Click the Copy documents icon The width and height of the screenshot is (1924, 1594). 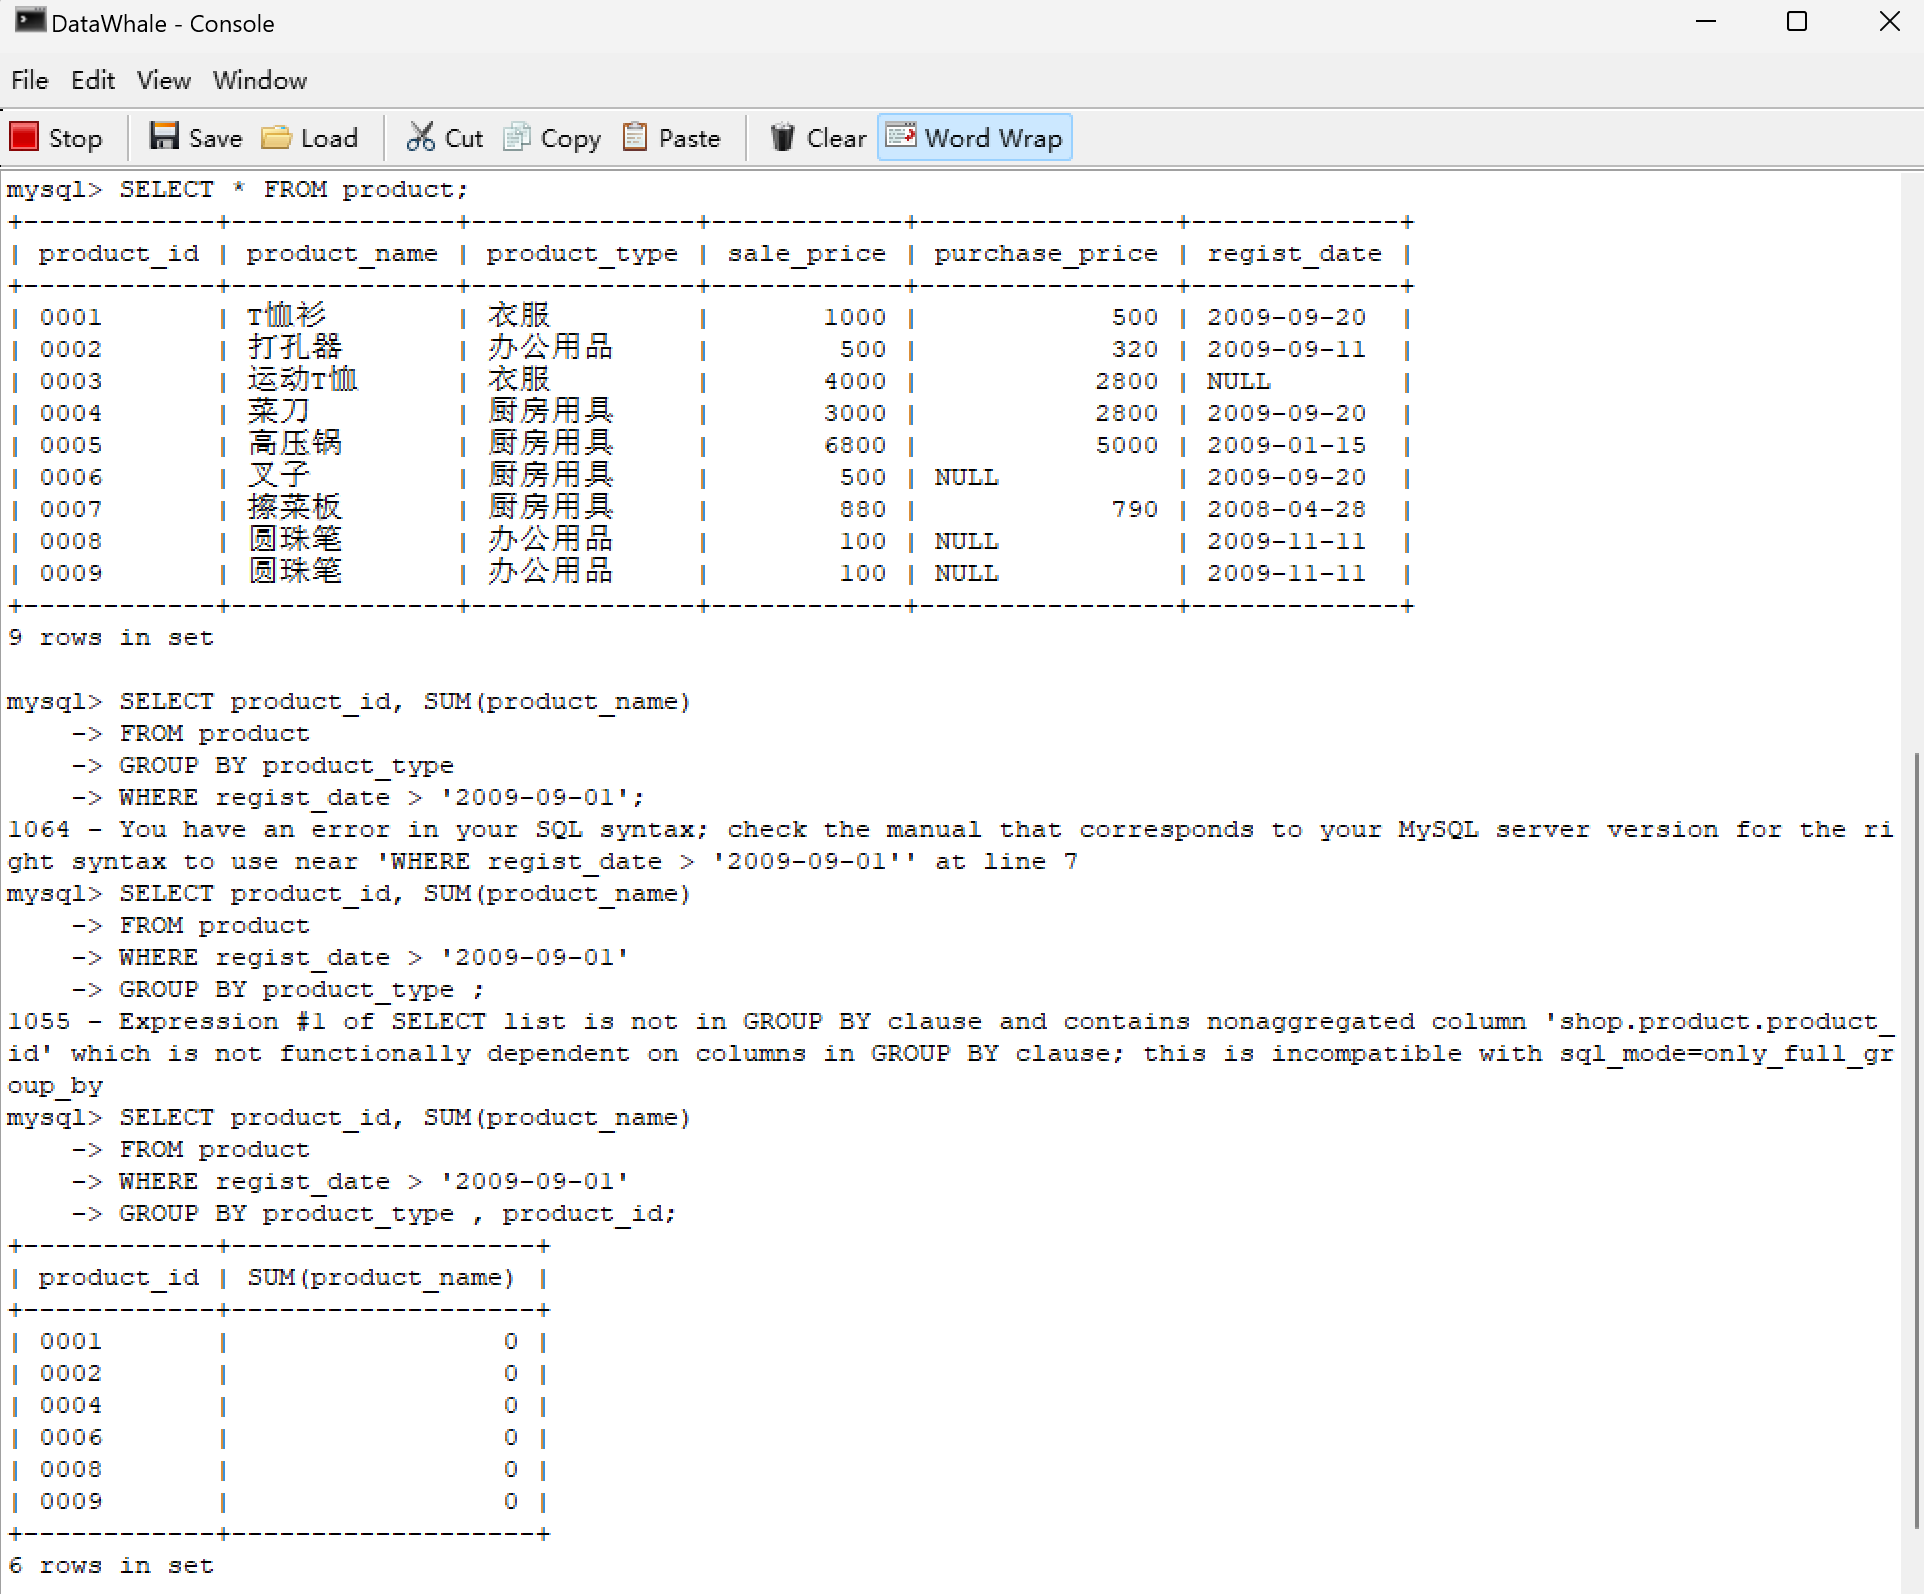tap(517, 137)
